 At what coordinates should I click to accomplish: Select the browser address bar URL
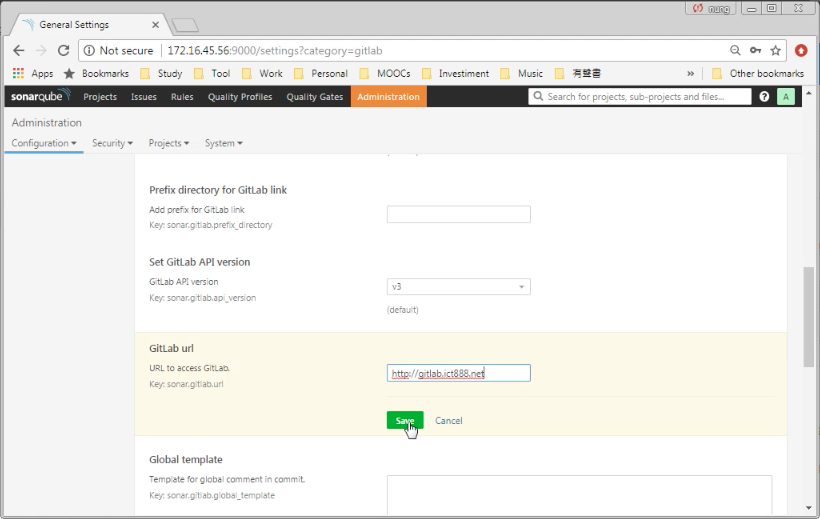click(x=275, y=51)
